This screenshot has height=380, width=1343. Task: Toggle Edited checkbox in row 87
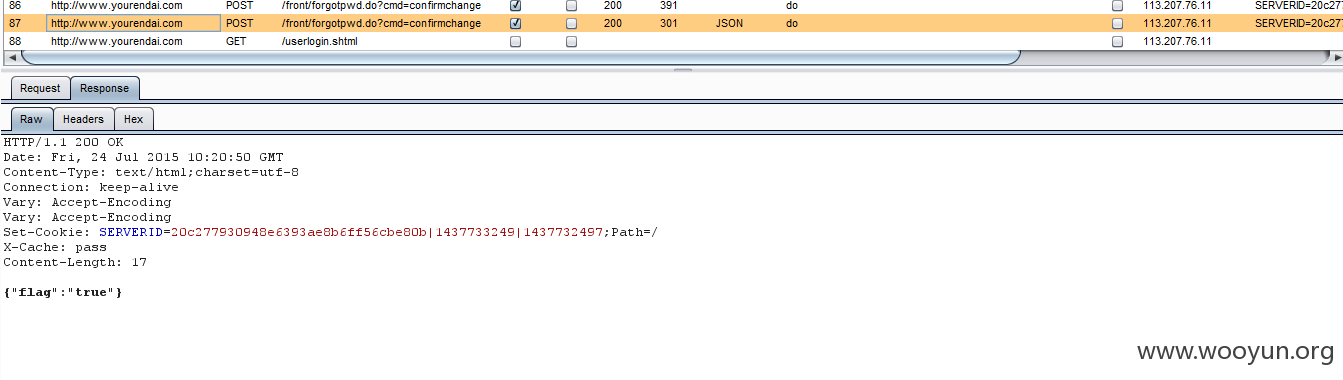coord(571,23)
